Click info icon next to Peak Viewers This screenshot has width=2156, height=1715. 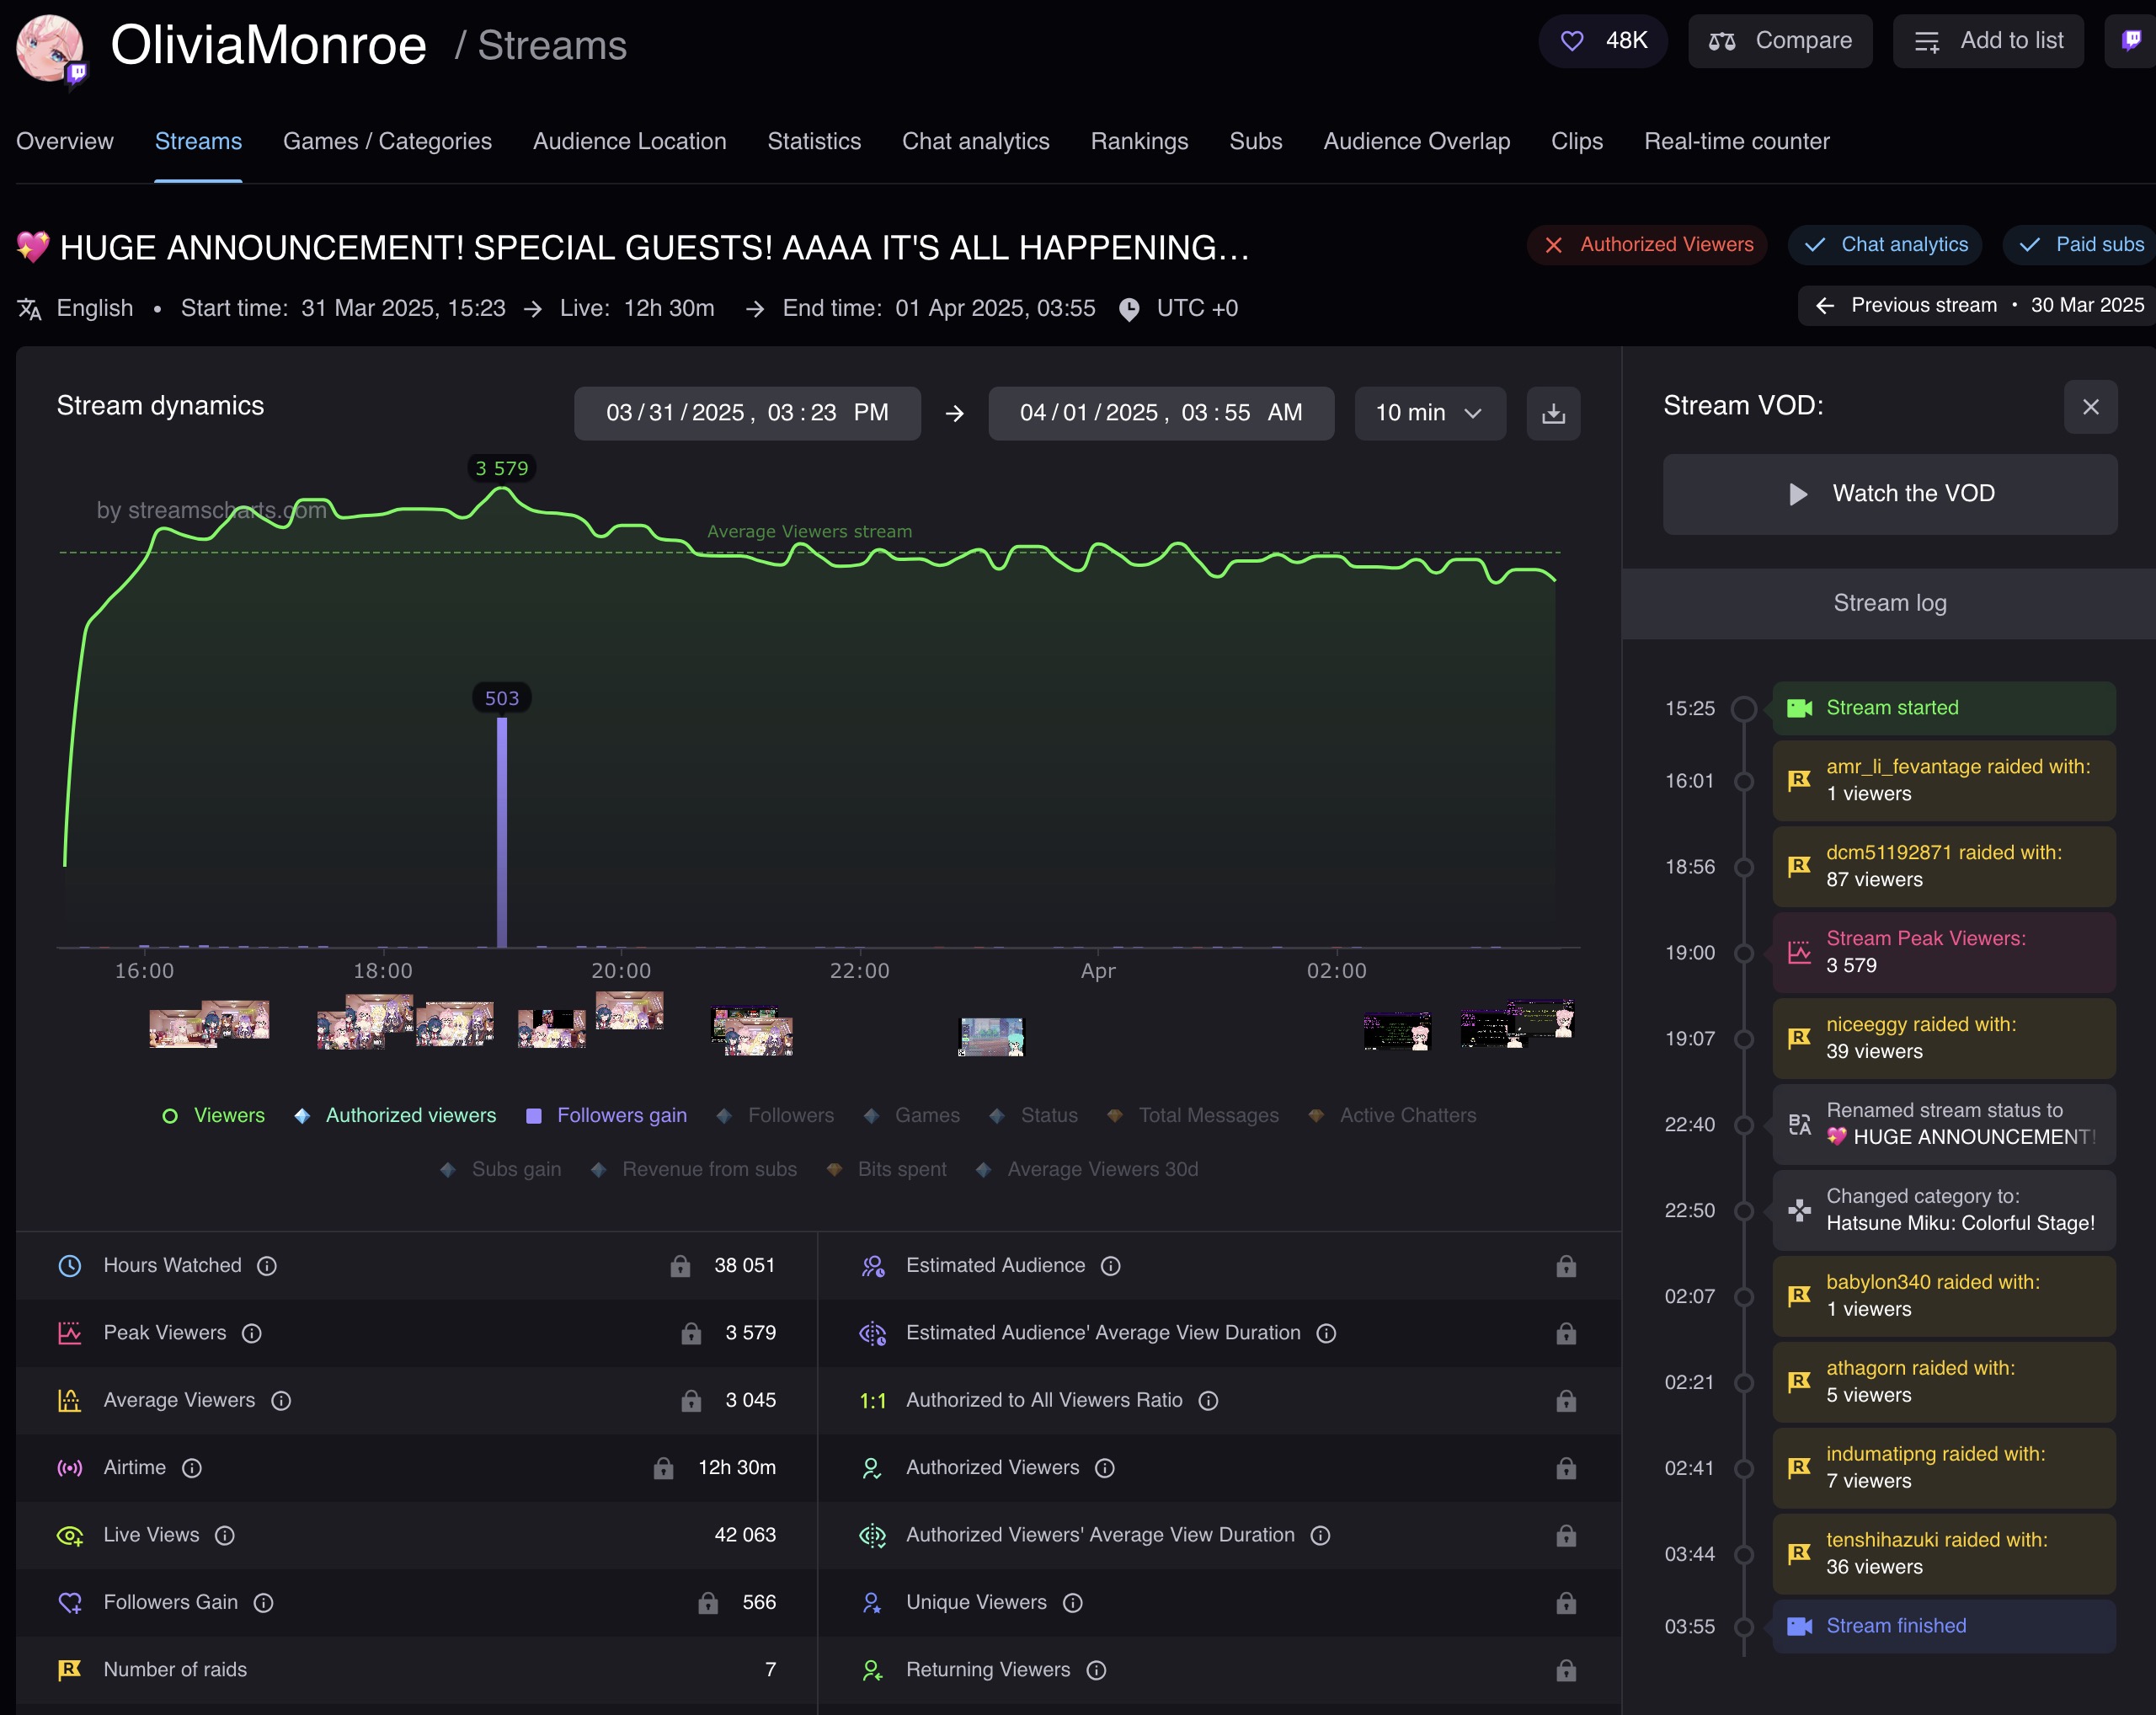click(x=252, y=1333)
